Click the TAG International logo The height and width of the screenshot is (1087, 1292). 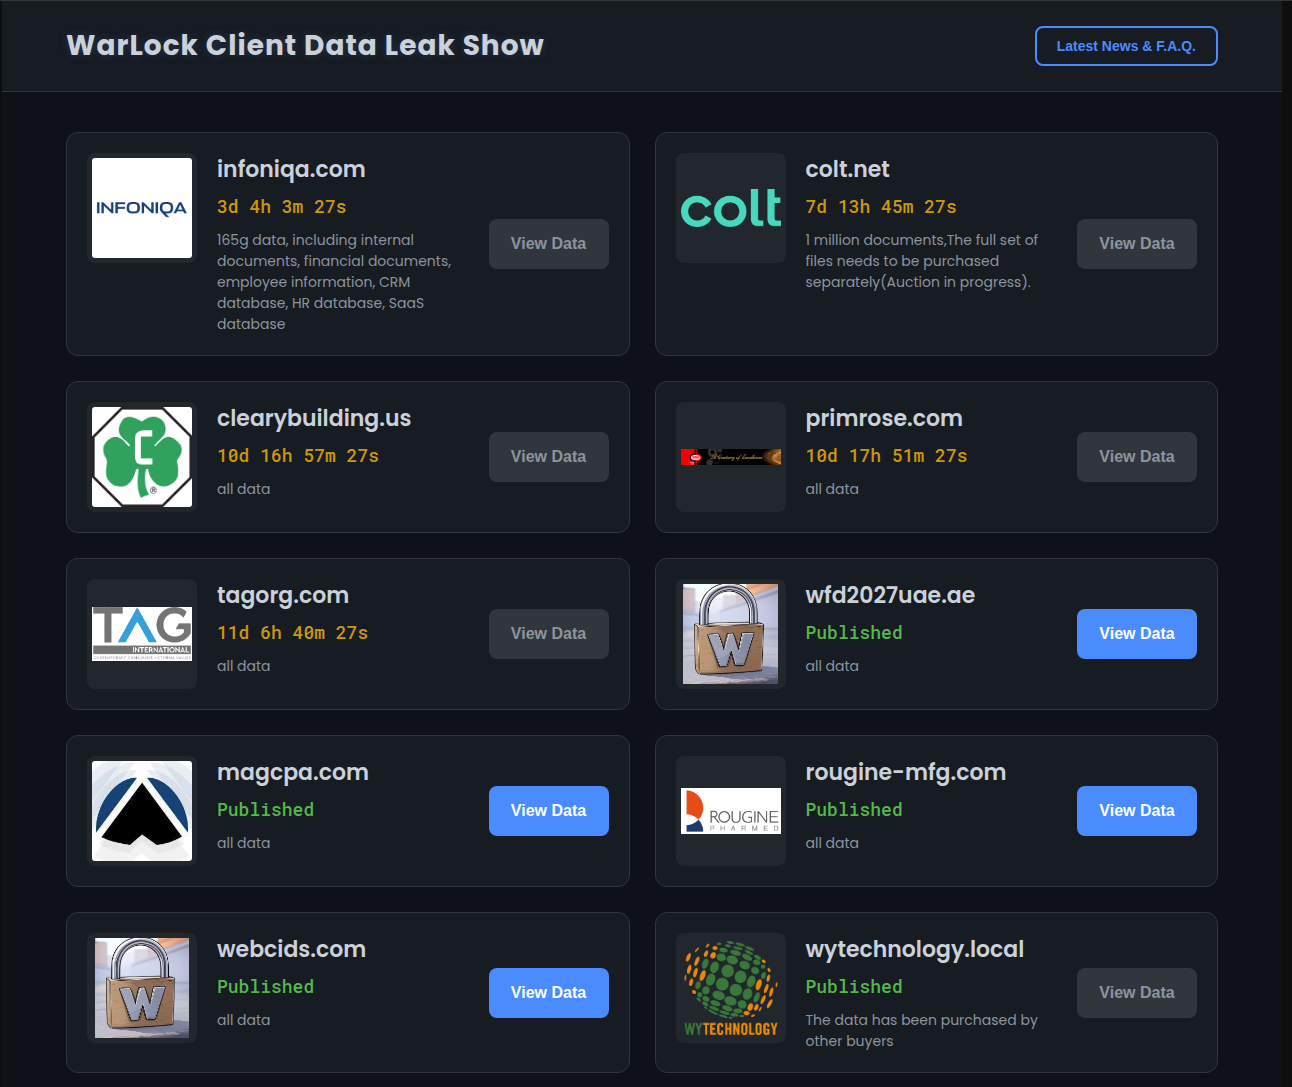(142, 634)
